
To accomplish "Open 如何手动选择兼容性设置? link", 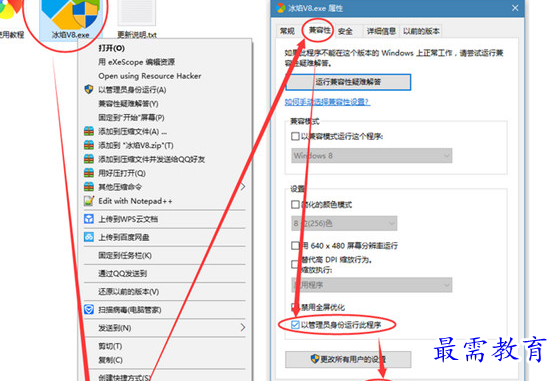I will 327,102.
